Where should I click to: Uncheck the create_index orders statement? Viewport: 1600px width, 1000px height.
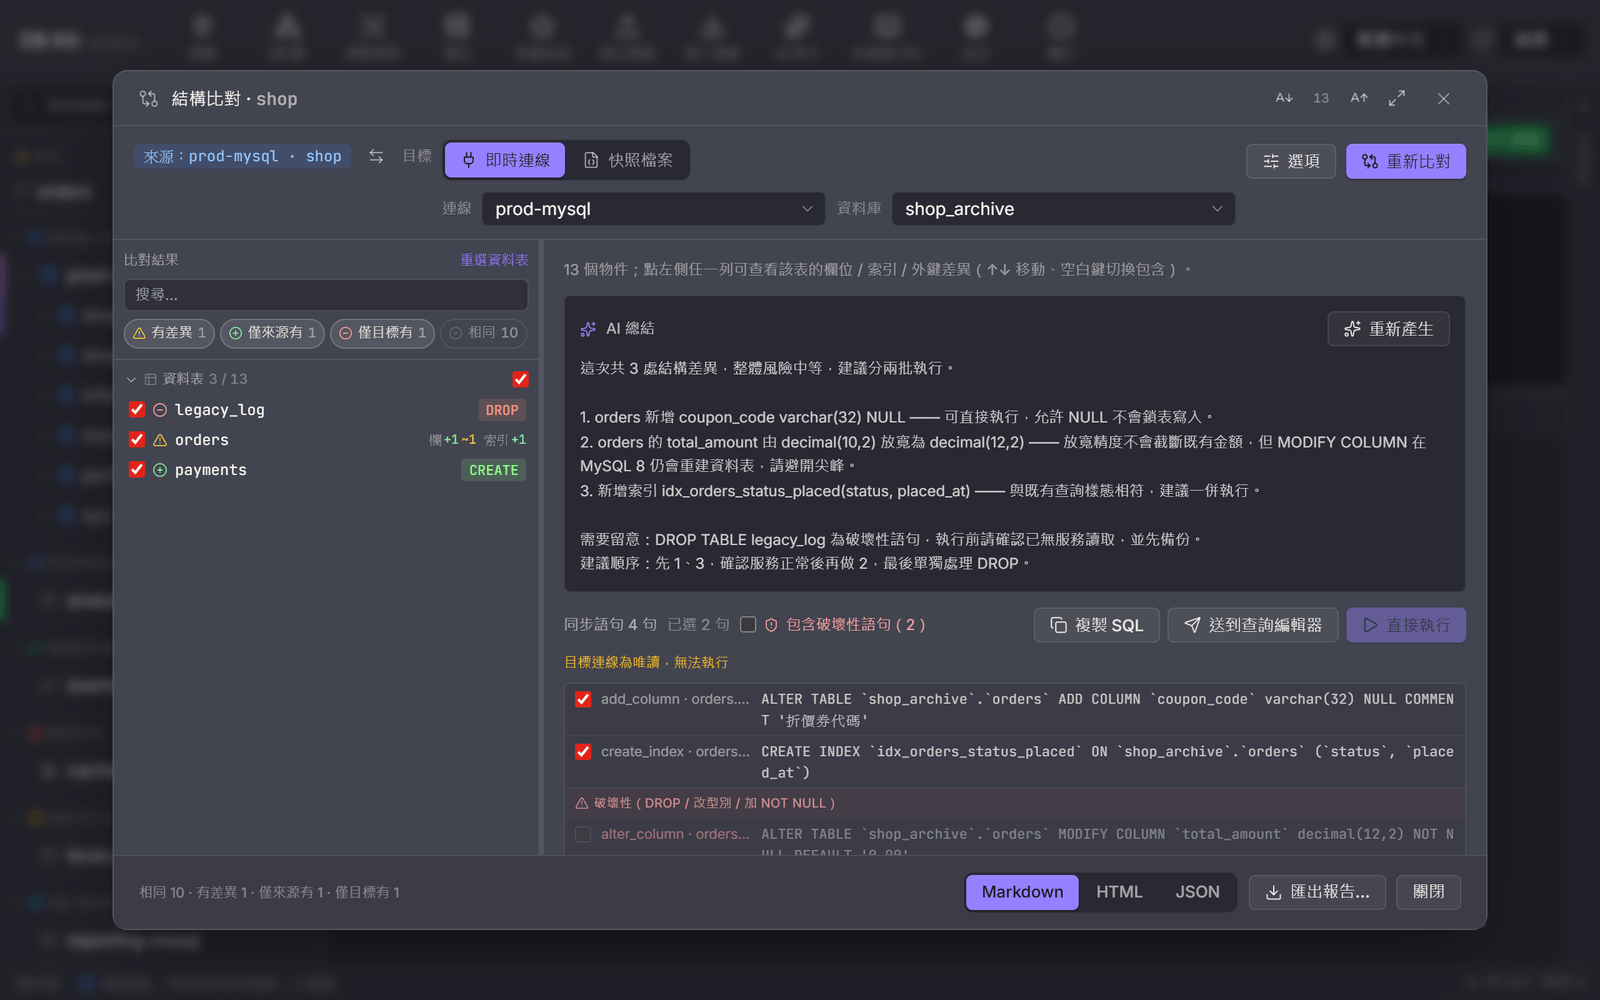pyautogui.click(x=583, y=751)
